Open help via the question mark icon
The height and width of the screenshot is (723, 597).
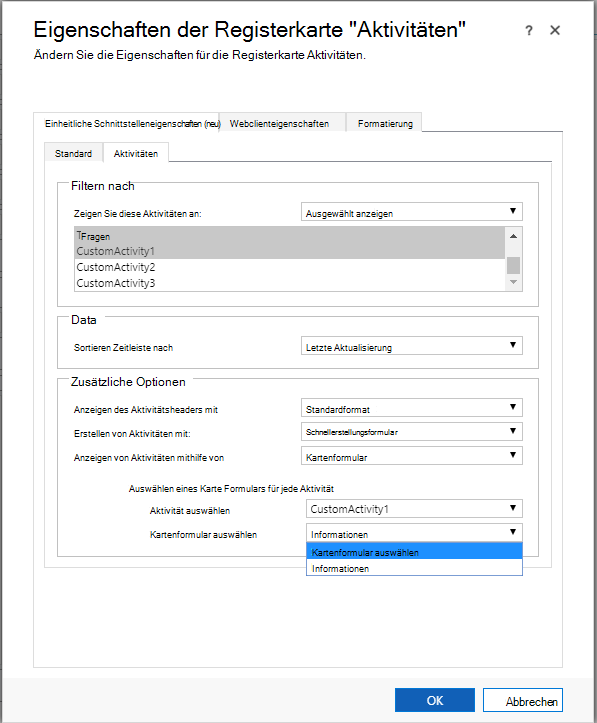click(529, 30)
